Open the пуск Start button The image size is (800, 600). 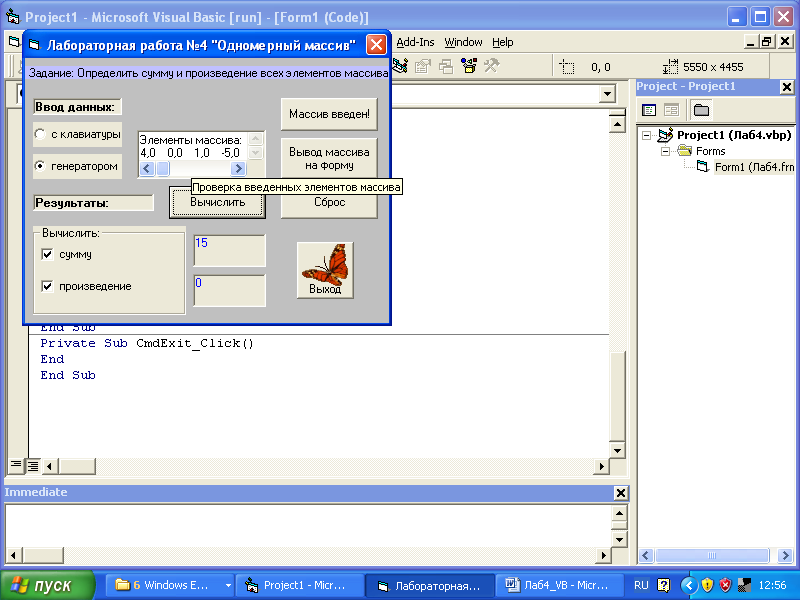tap(47, 585)
